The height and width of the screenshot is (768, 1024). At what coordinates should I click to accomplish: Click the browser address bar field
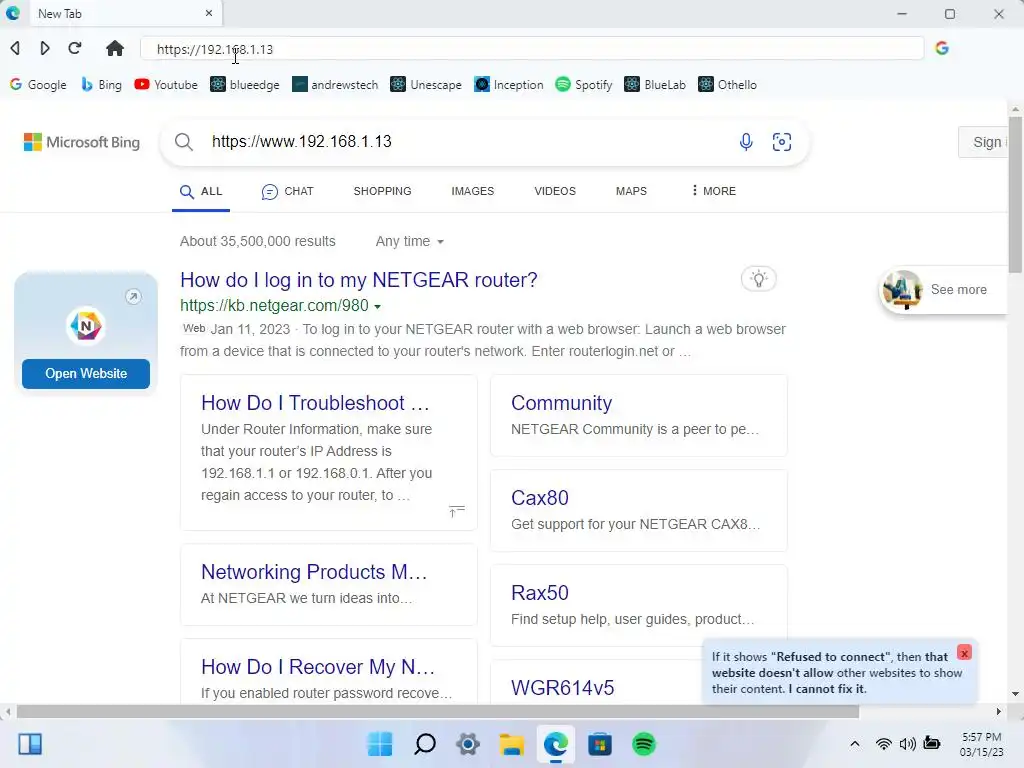532,49
